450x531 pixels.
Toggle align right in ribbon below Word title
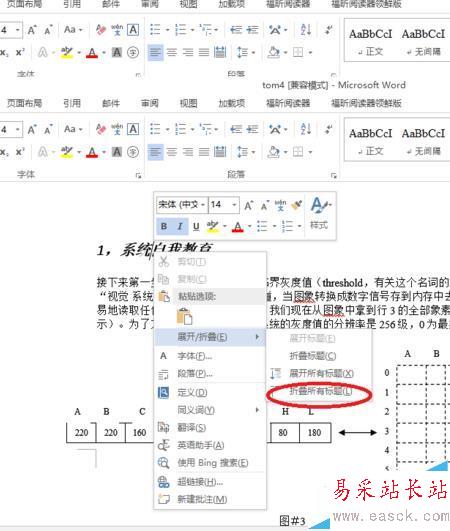[188, 152]
